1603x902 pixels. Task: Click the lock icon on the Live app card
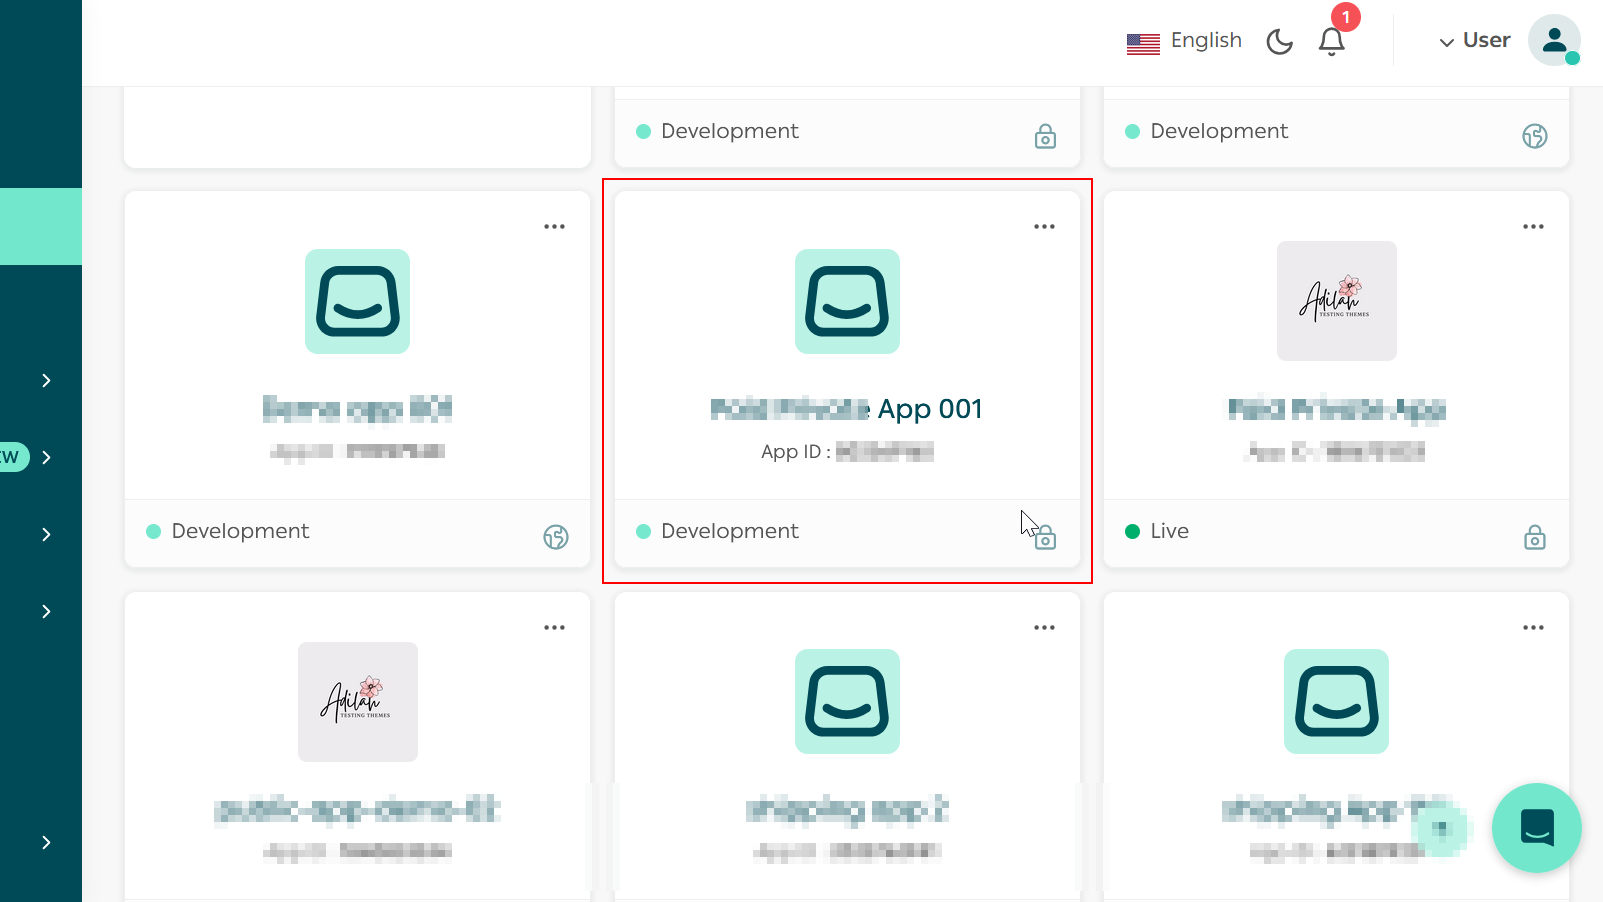[x=1534, y=537]
